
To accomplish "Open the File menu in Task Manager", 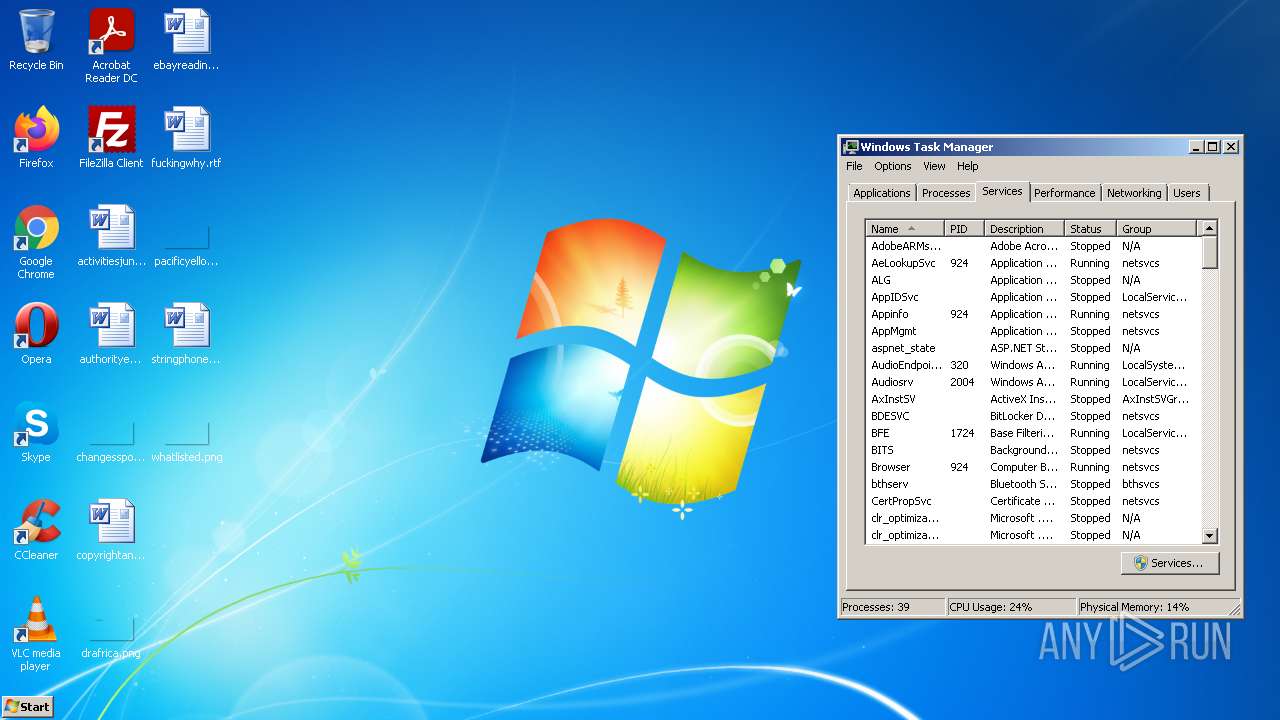I will click(x=854, y=166).
